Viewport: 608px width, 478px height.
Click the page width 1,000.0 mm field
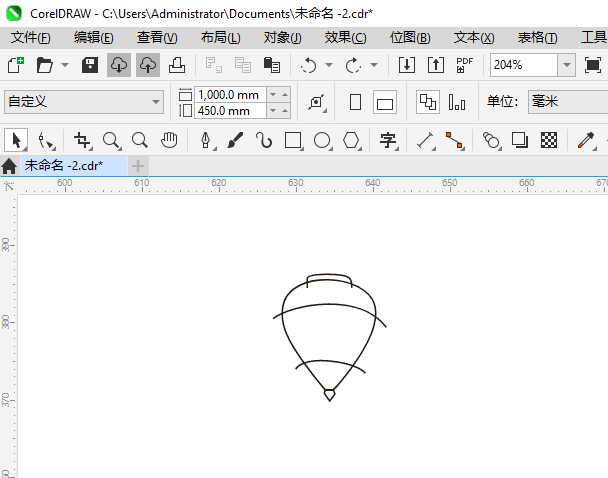coord(230,95)
